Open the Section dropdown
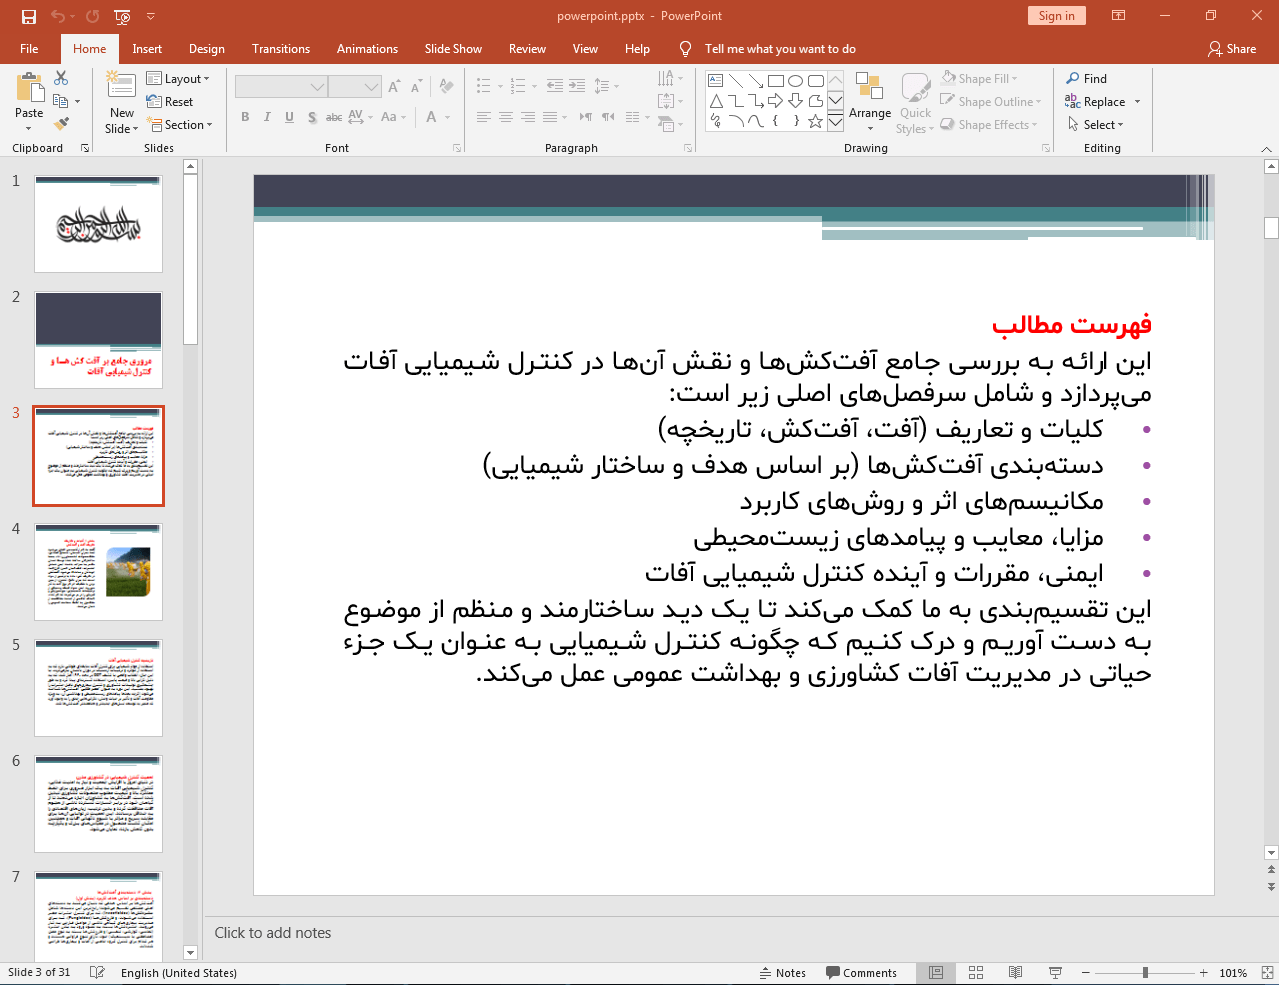Viewport: 1279px width, 985px height. pos(180,125)
